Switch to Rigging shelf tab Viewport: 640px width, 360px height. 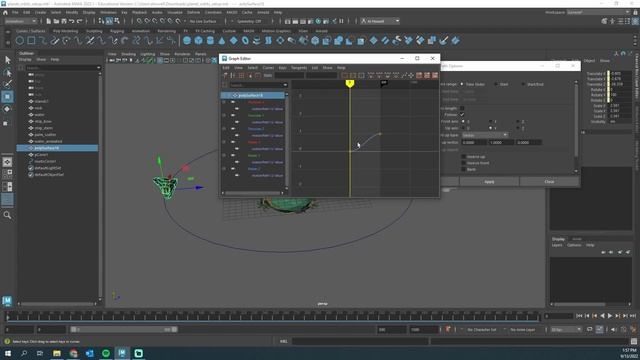[117, 31]
